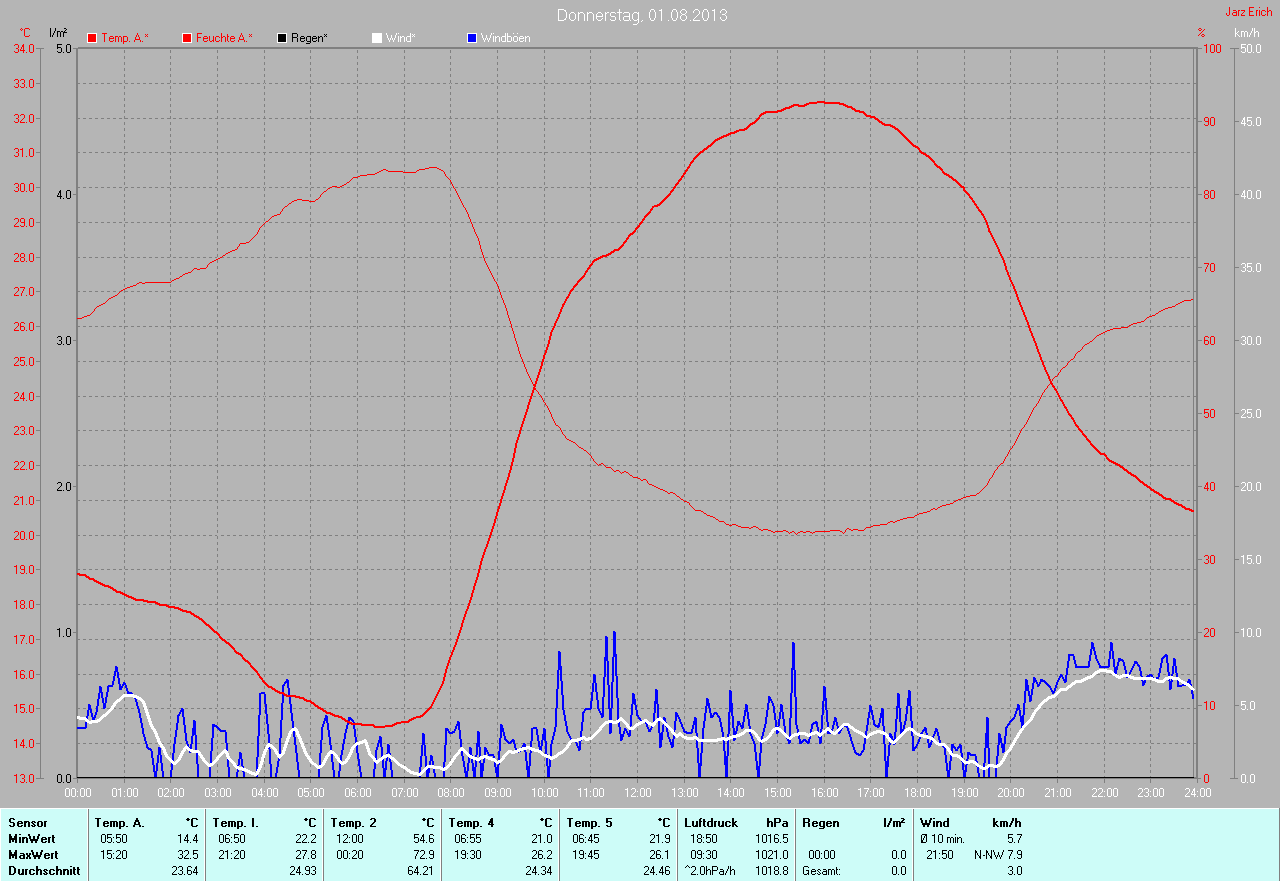Select the MinWert row label
1280x881 pixels.
pyautogui.click(x=32, y=839)
